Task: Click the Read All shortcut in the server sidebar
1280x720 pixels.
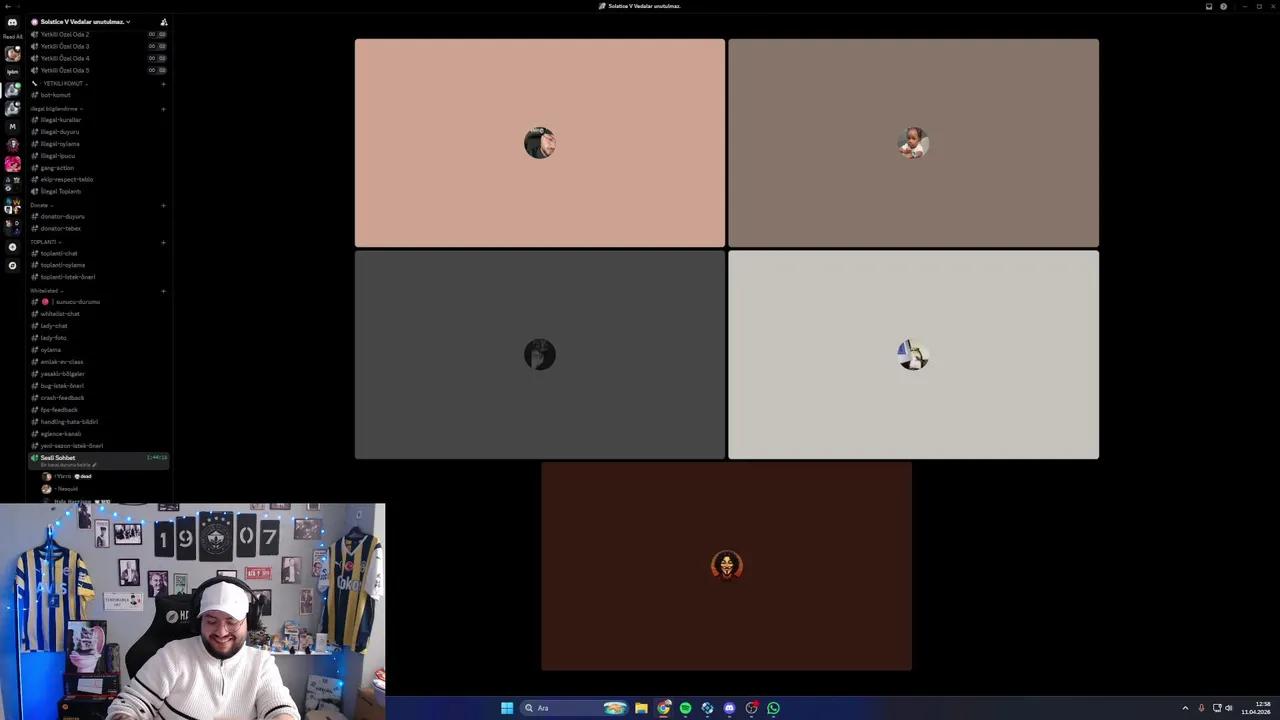Action: (x=11, y=36)
